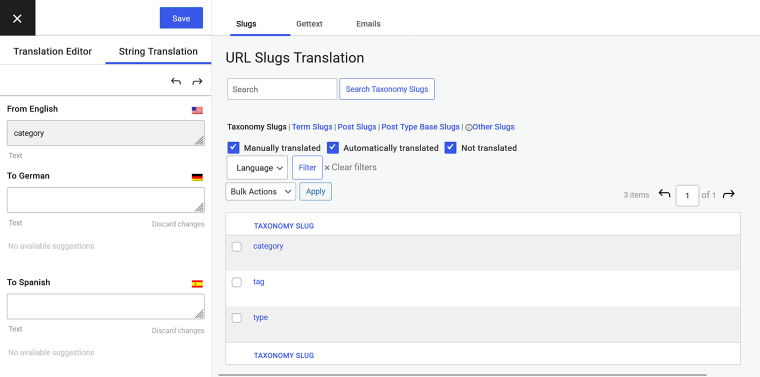Click the German flag icon
The image size is (760, 377).
[197, 177]
